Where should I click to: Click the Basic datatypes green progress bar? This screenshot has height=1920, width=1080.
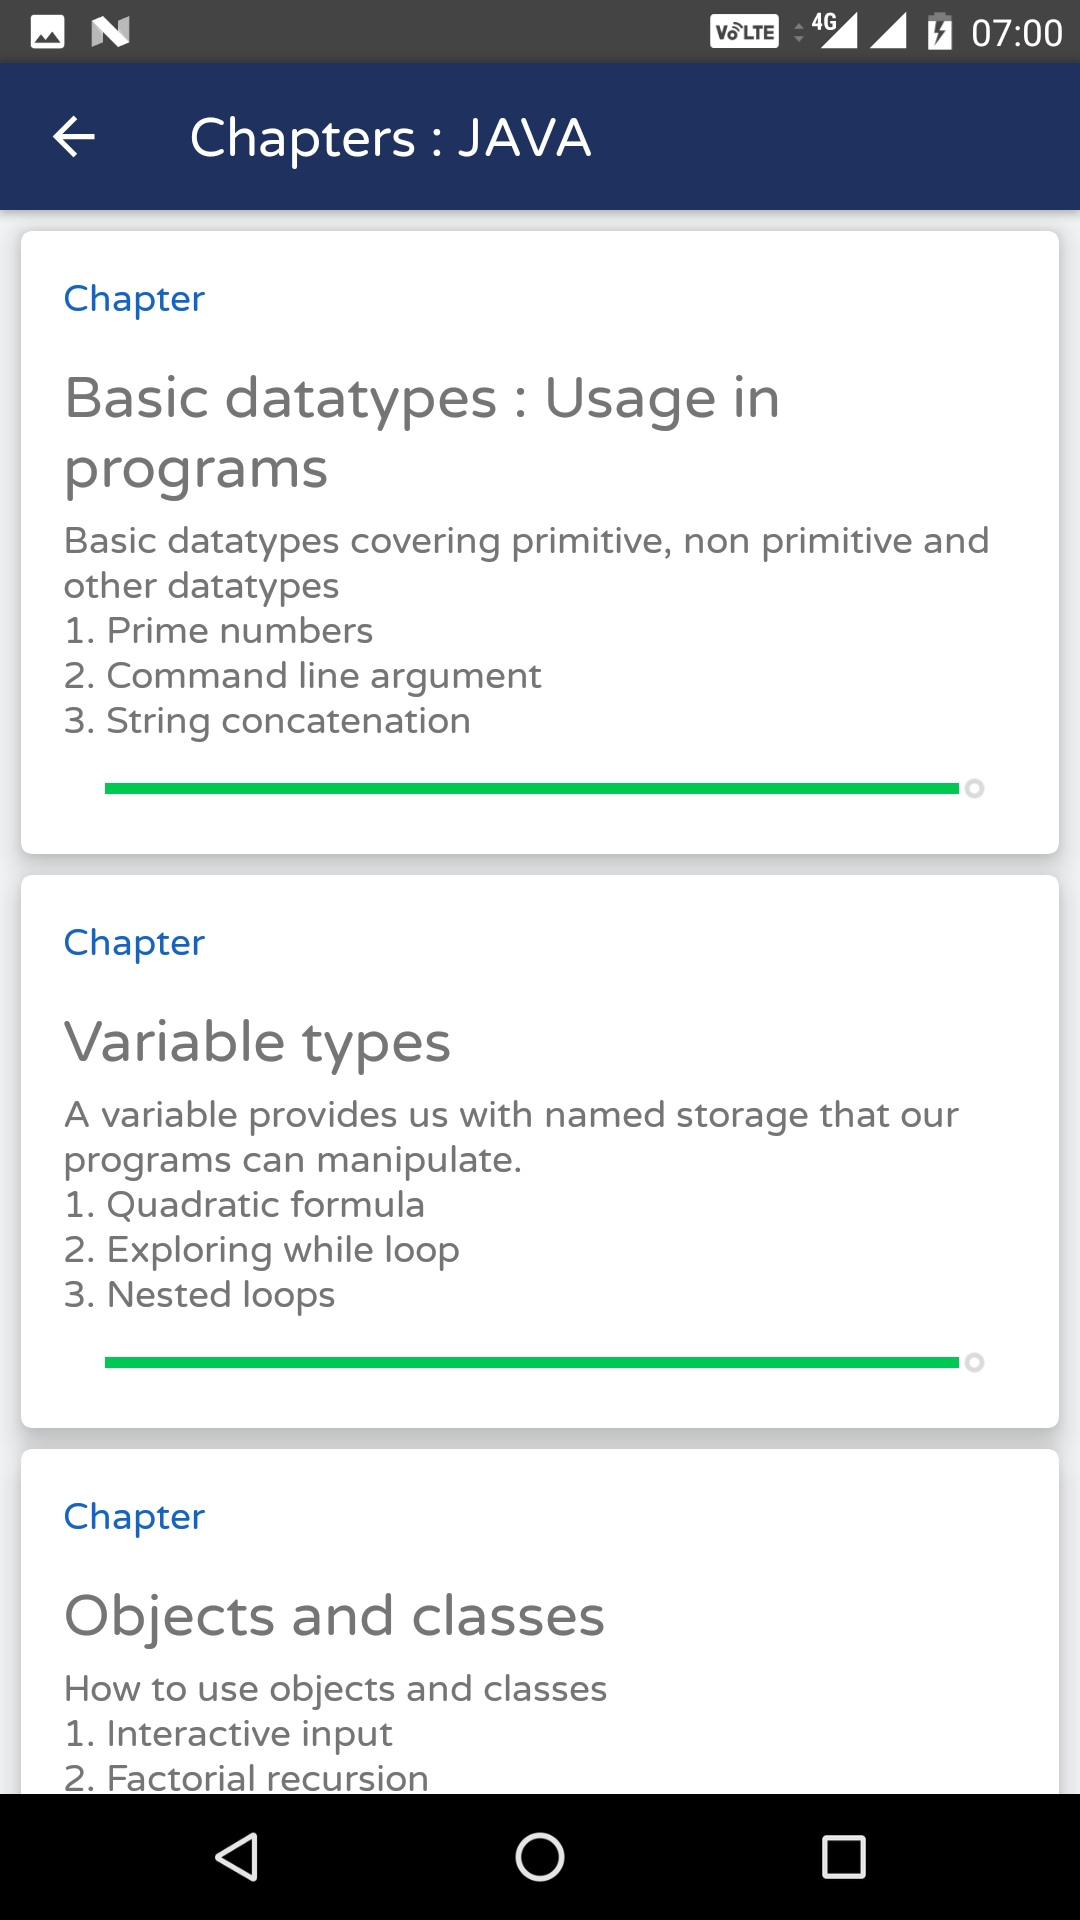532,789
